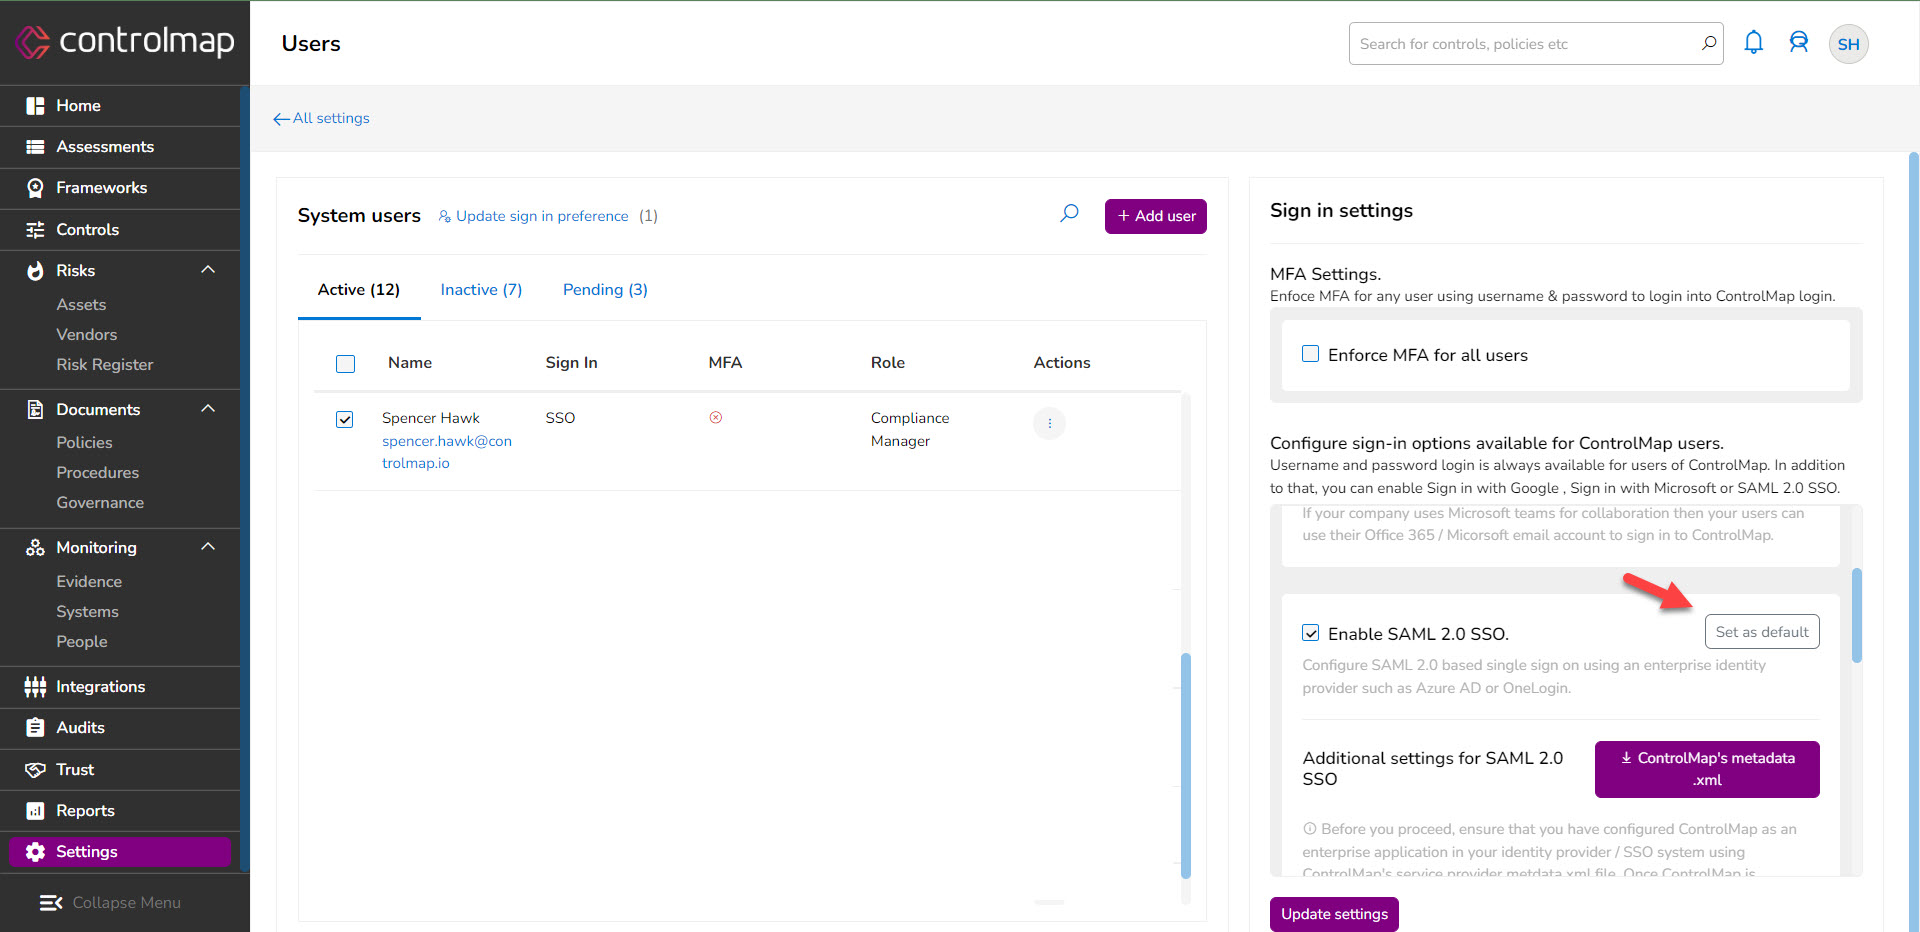Click the controlmap logo
This screenshot has height=932, width=1920.
coord(125,42)
